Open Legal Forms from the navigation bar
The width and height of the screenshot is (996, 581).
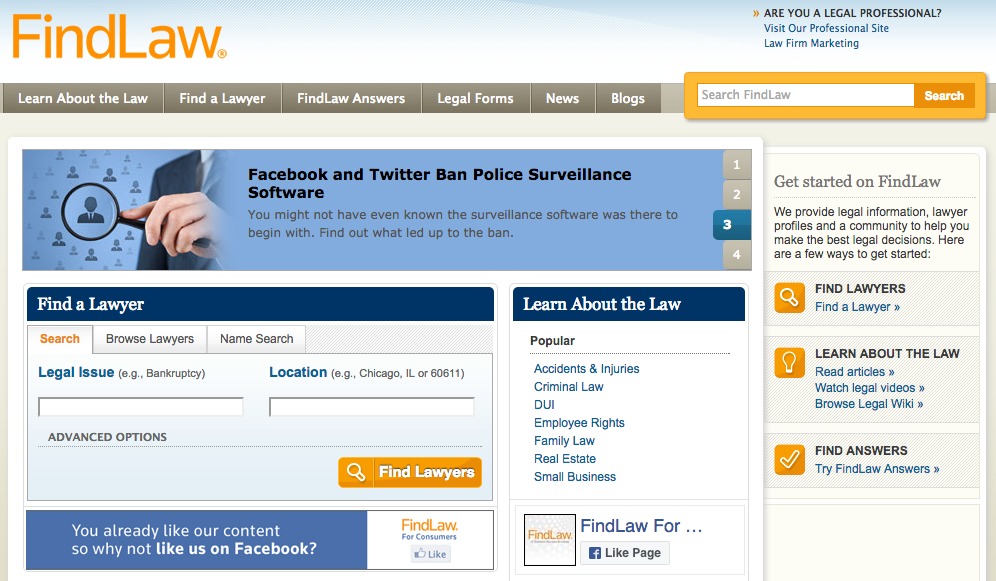coord(475,98)
